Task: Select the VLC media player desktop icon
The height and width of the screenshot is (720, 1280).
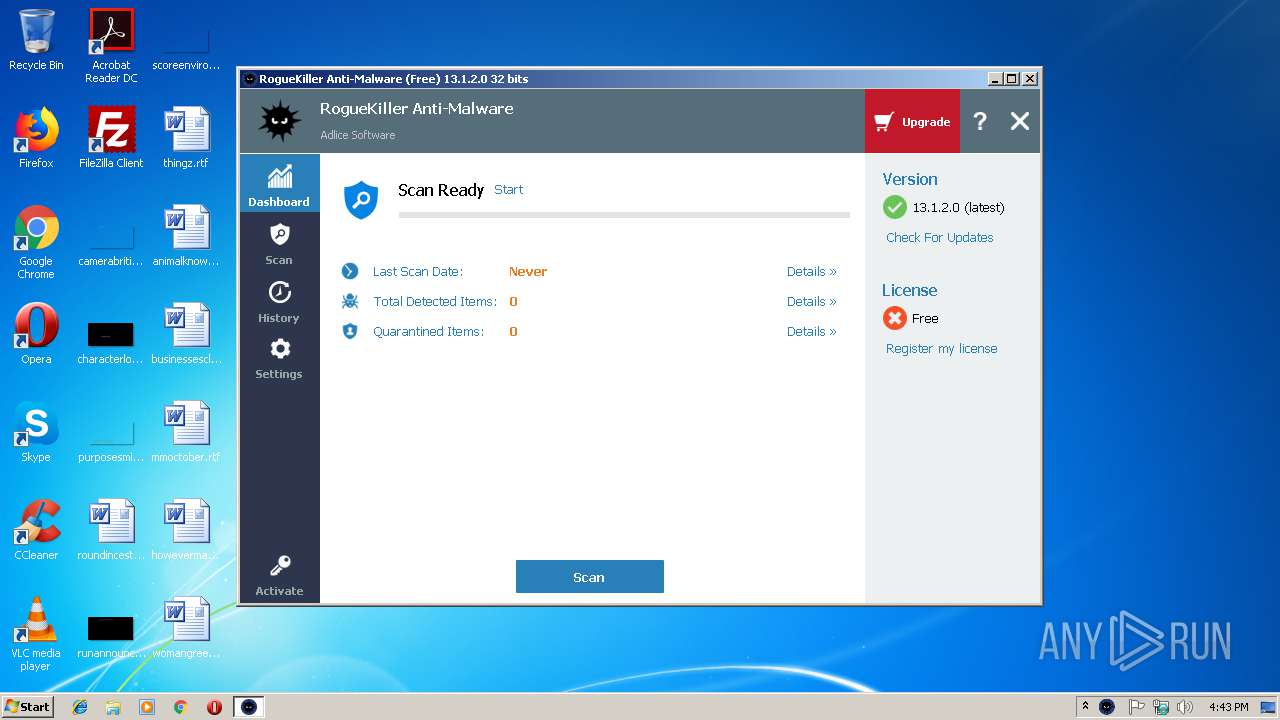Action: click(36, 634)
